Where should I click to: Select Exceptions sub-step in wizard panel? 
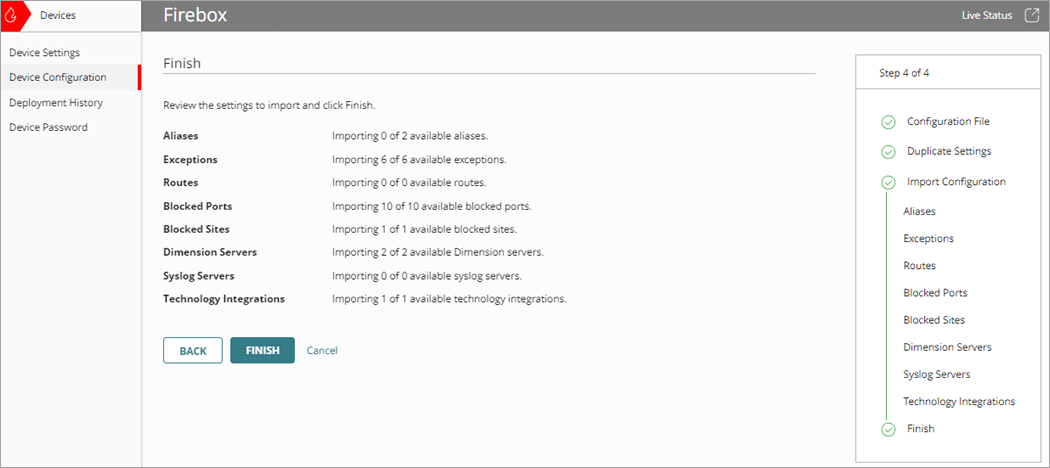click(x=929, y=238)
